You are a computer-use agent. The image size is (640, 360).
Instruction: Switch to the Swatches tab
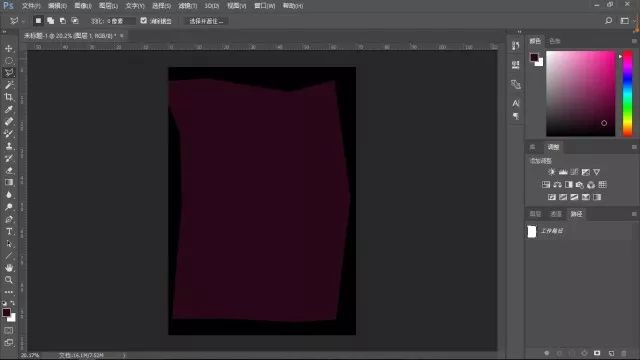tap(555, 41)
